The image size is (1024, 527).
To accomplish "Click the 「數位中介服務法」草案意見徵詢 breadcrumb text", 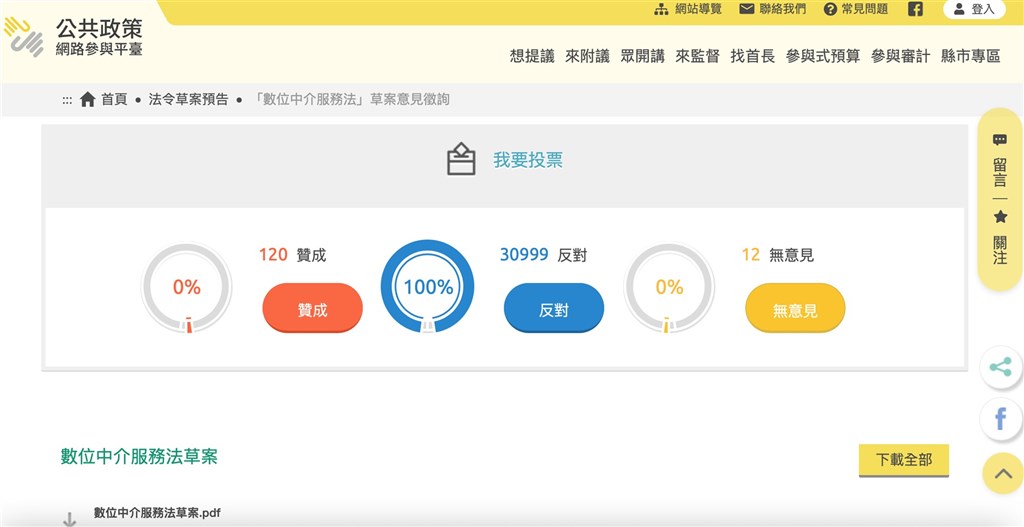I will tap(351, 100).
